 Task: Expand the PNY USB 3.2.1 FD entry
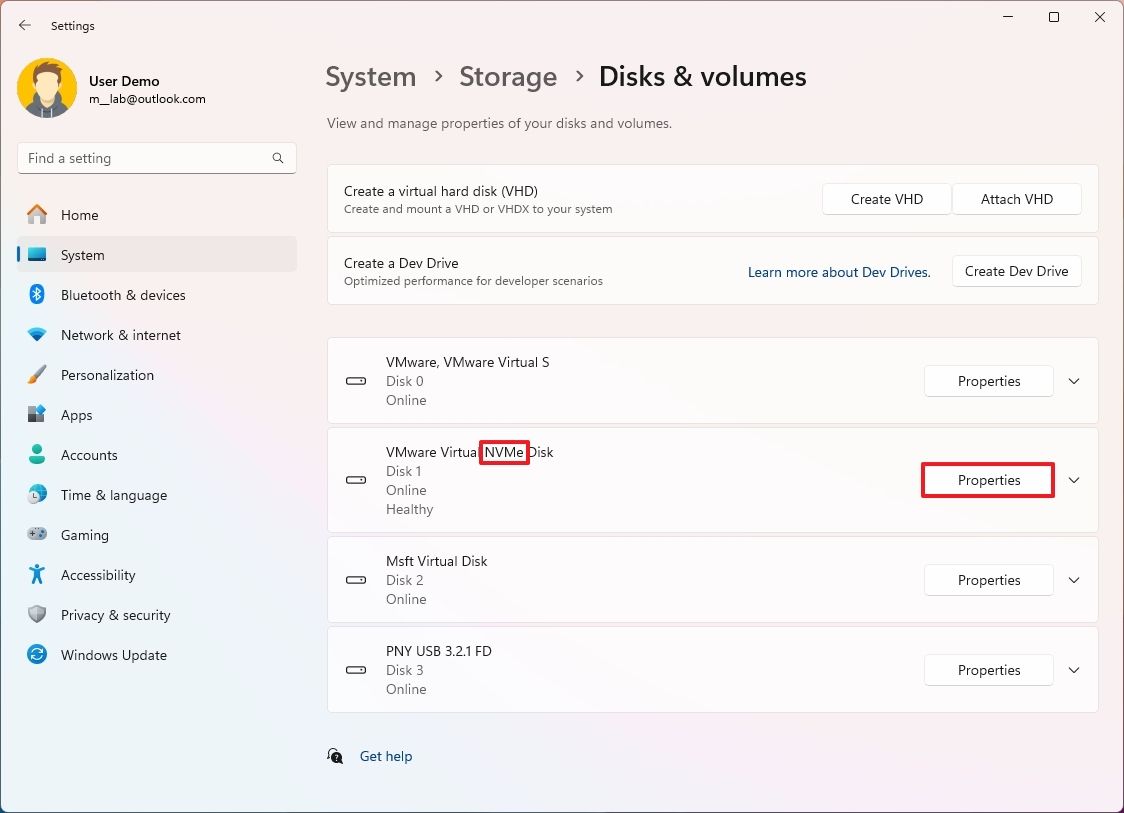[1074, 670]
